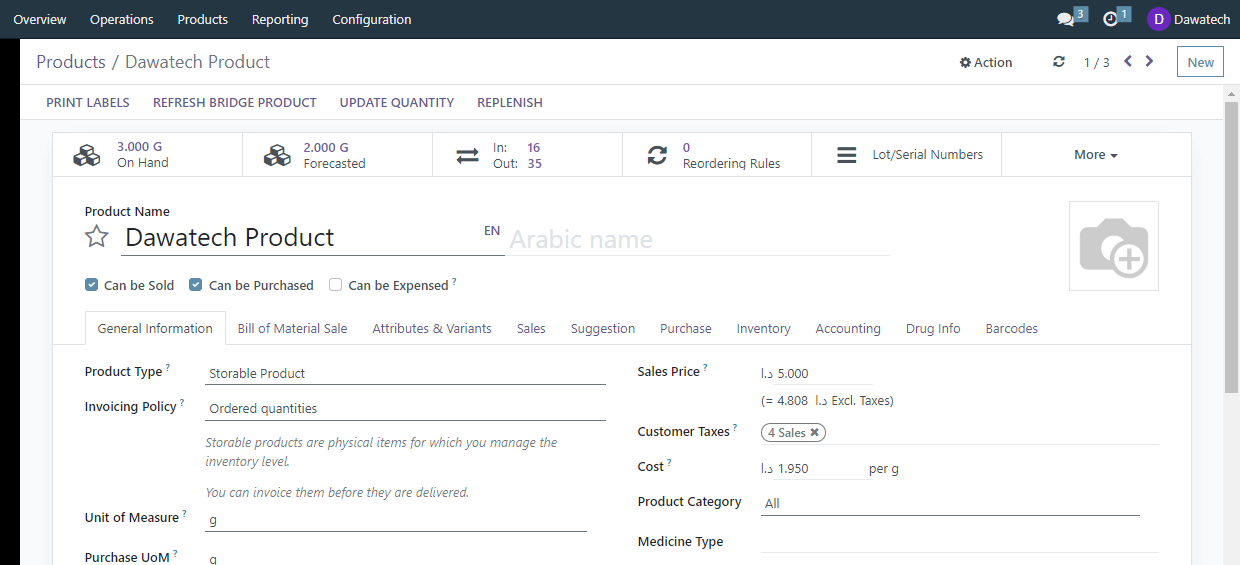Open the Invoicing Policy dropdown
1240x565 pixels.
click(405, 408)
